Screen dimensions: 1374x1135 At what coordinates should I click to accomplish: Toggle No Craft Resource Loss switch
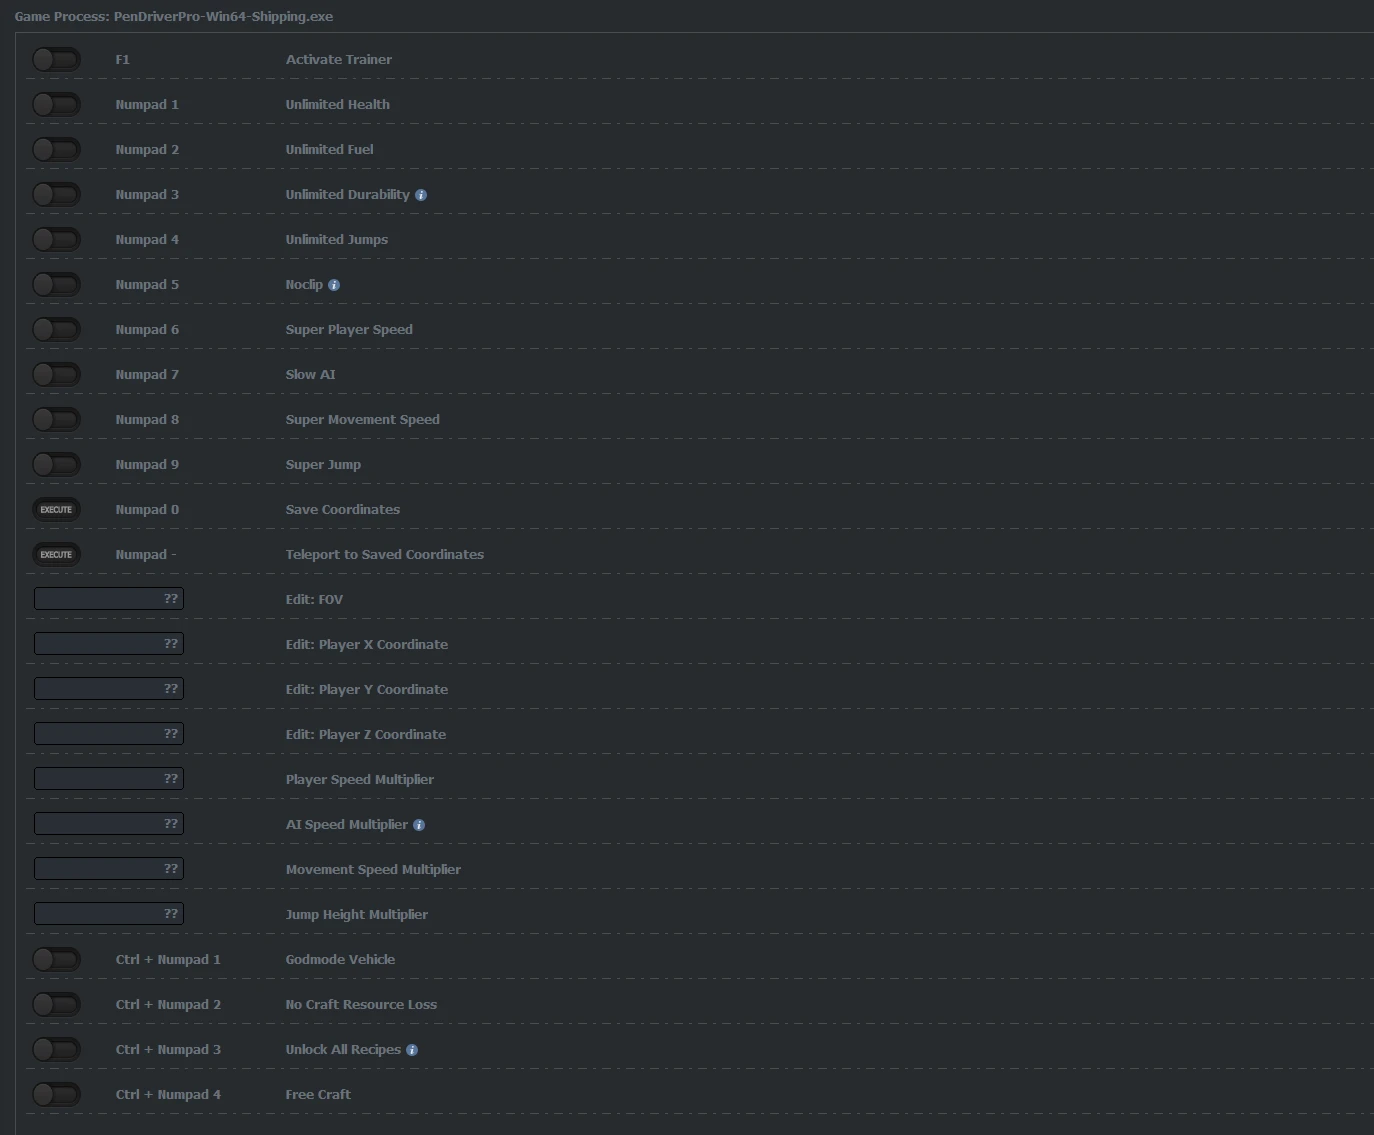tap(56, 1005)
